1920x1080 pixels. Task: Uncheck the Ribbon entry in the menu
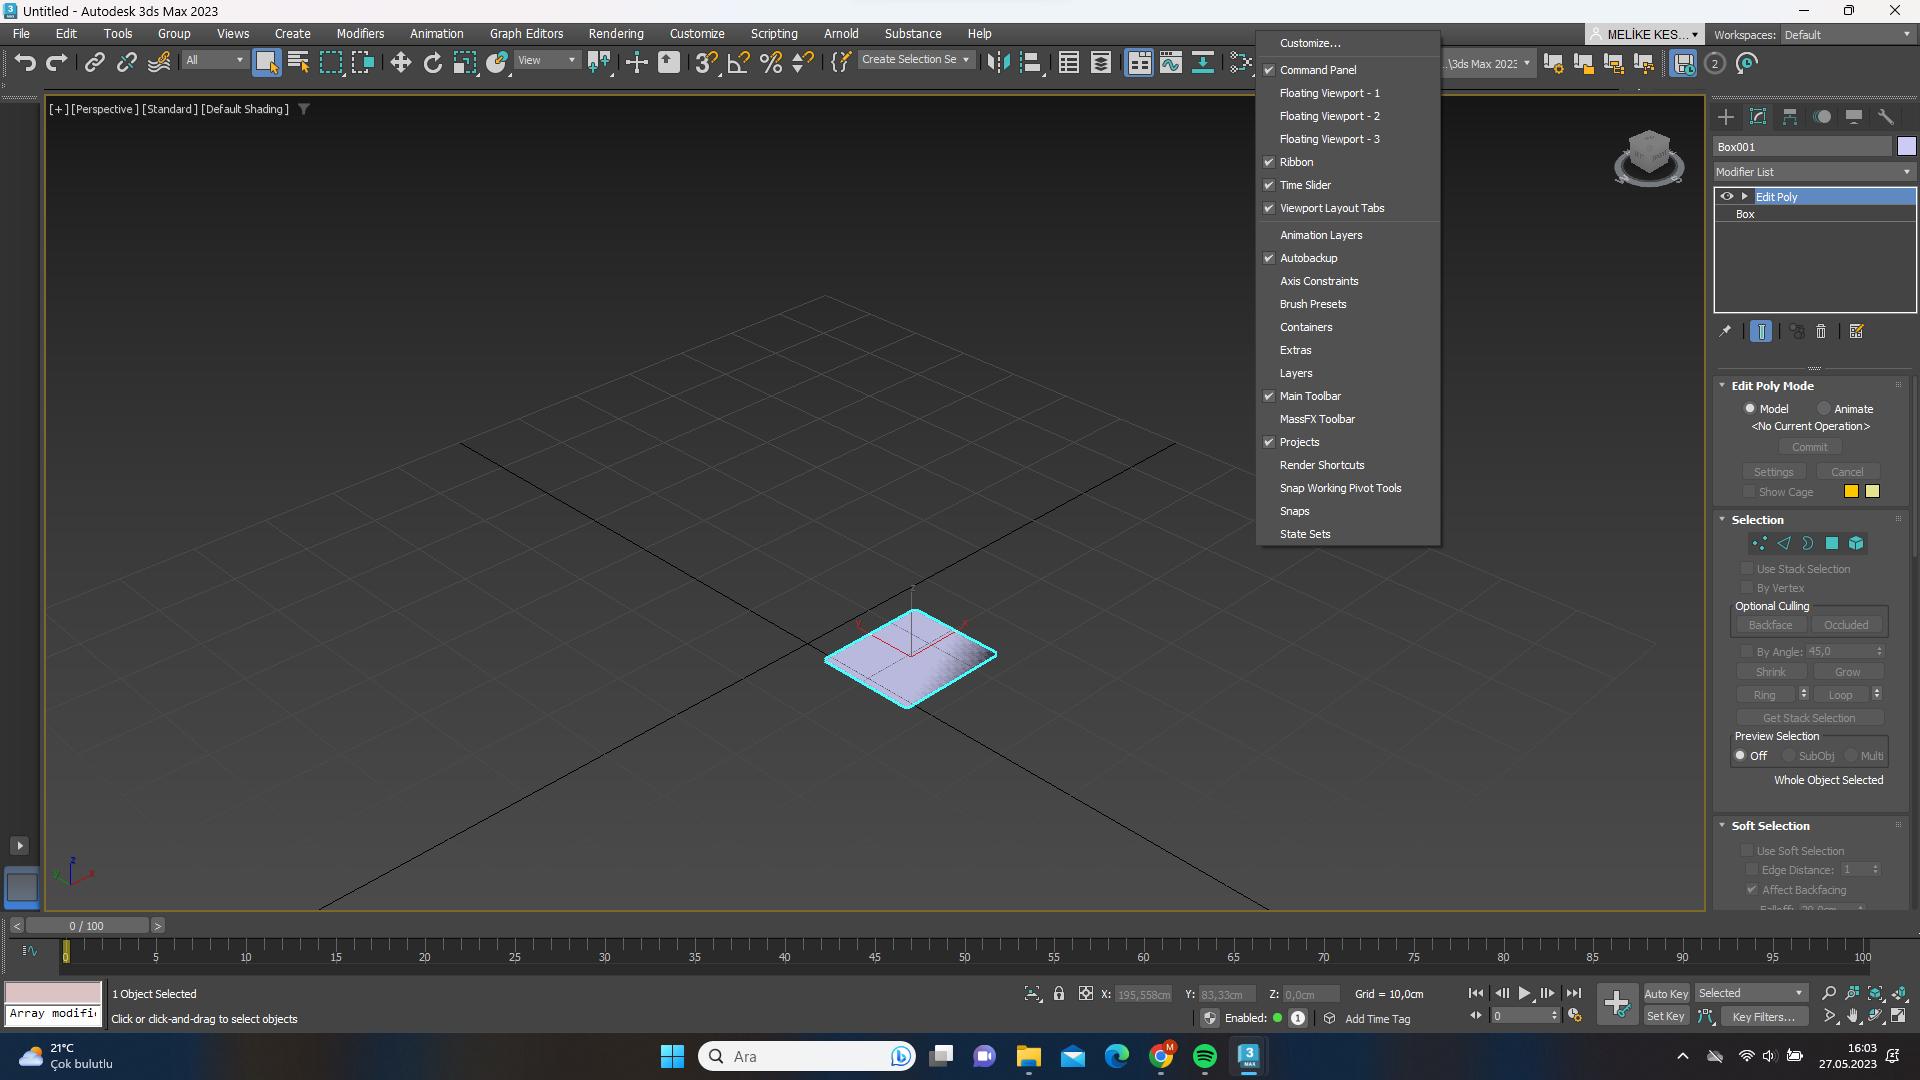[x=1268, y=162]
